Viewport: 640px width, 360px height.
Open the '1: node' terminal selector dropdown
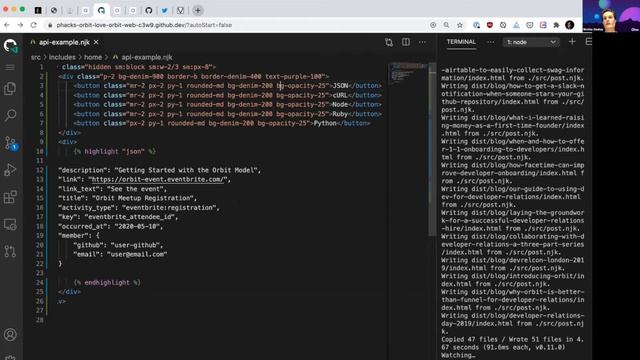[531, 42]
